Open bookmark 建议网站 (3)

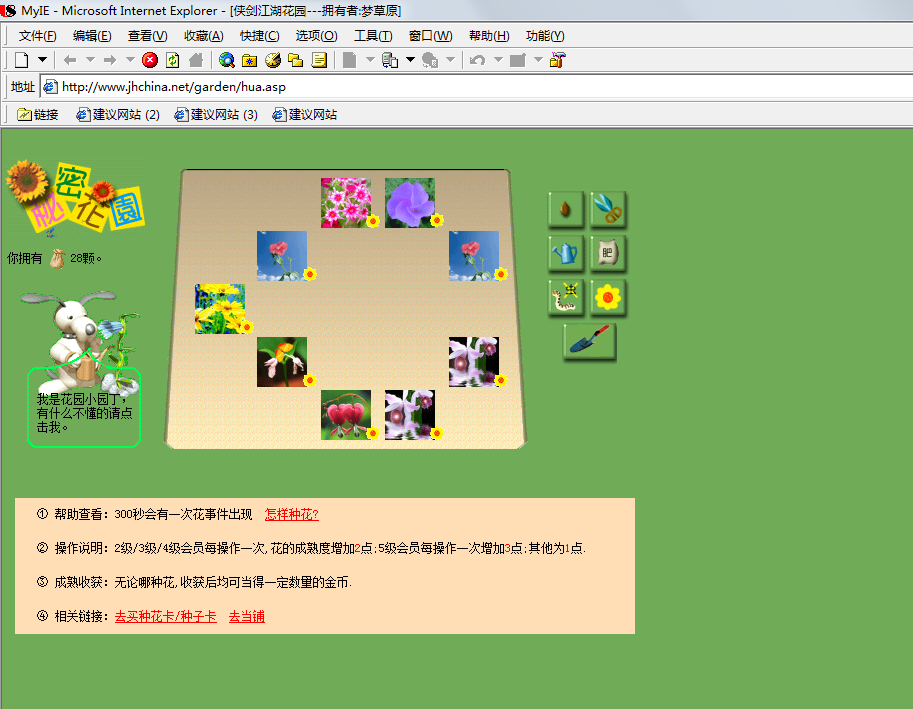coord(216,115)
